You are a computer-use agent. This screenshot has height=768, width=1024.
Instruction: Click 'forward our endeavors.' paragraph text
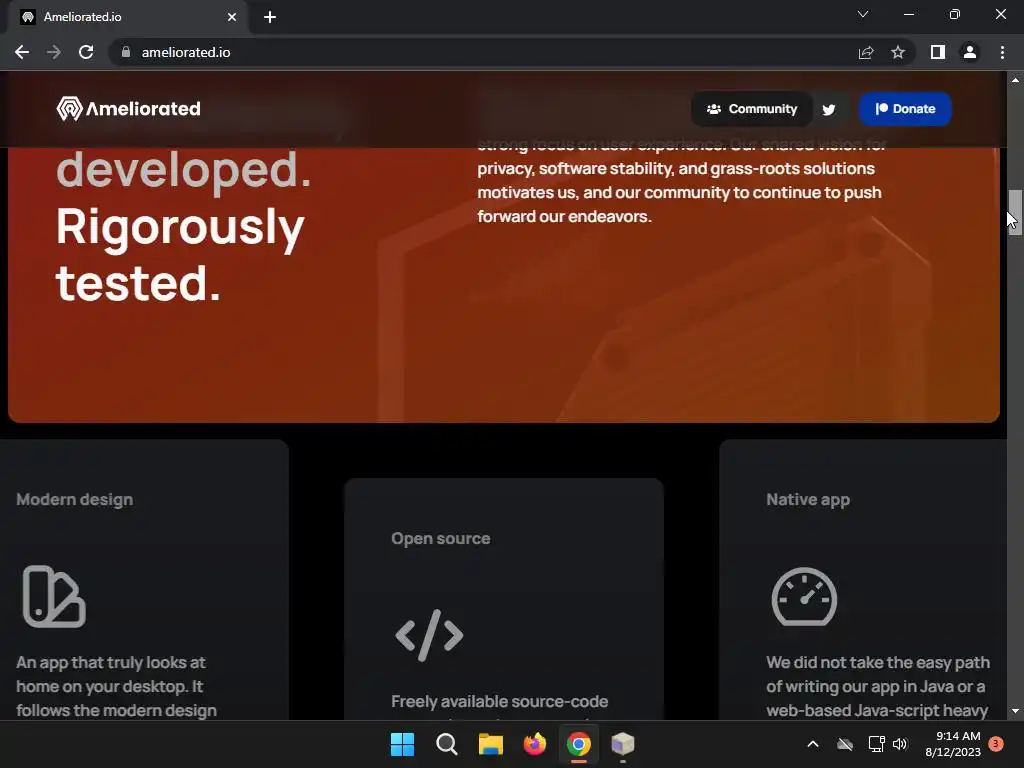[564, 216]
